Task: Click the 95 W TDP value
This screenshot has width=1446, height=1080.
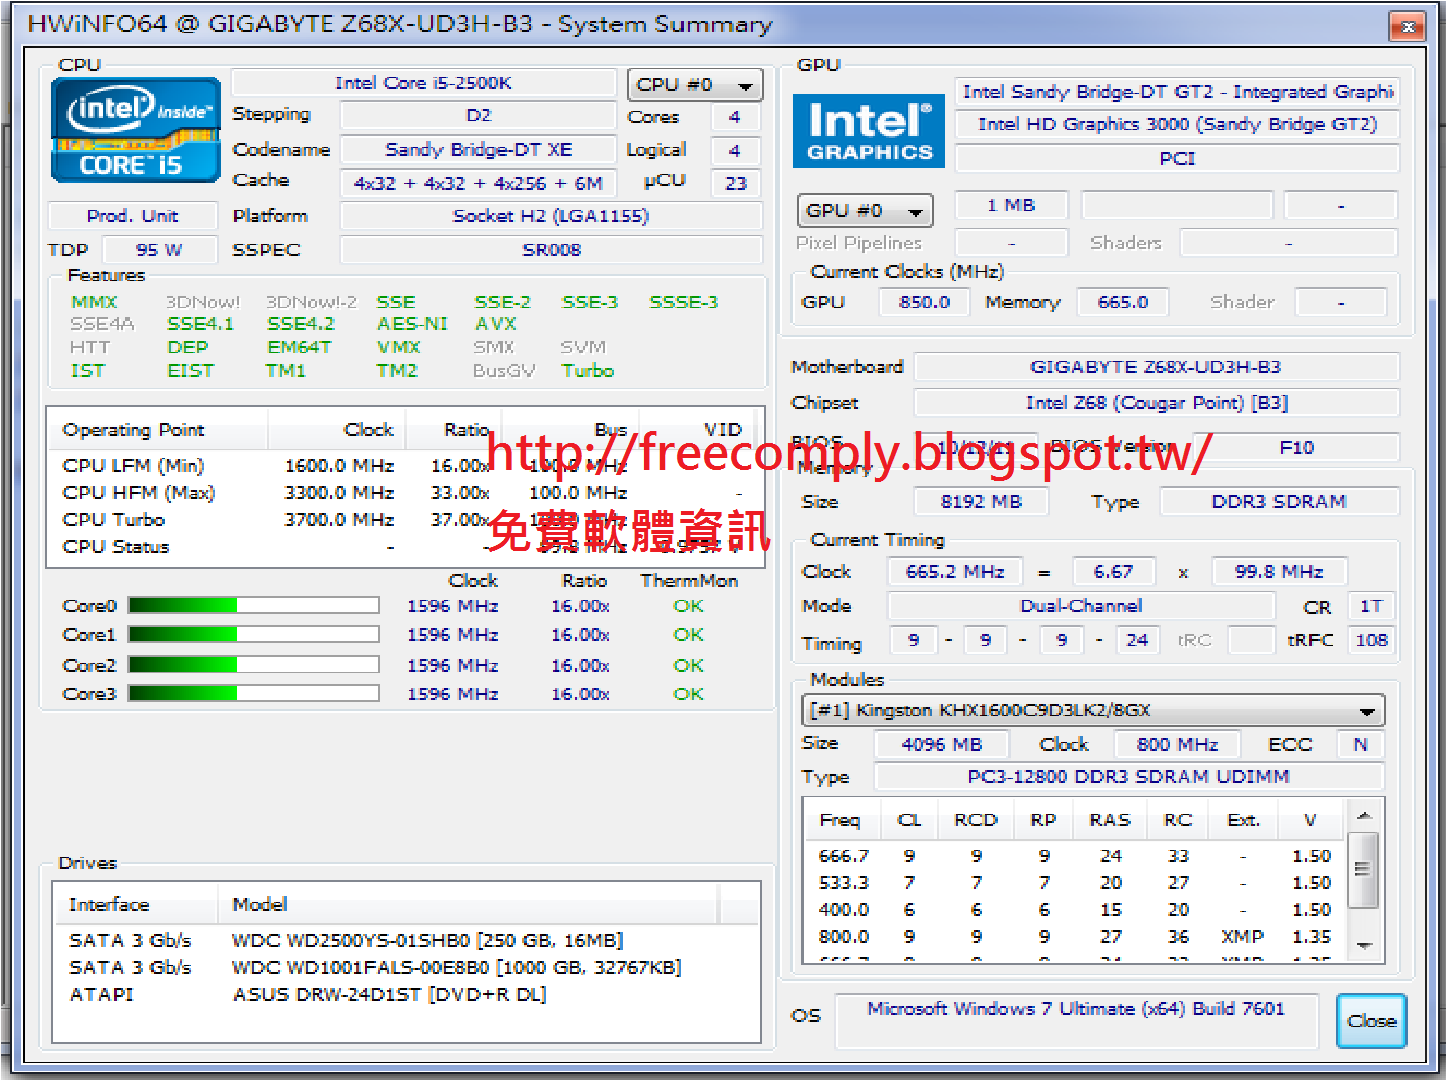Action: click(160, 250)
